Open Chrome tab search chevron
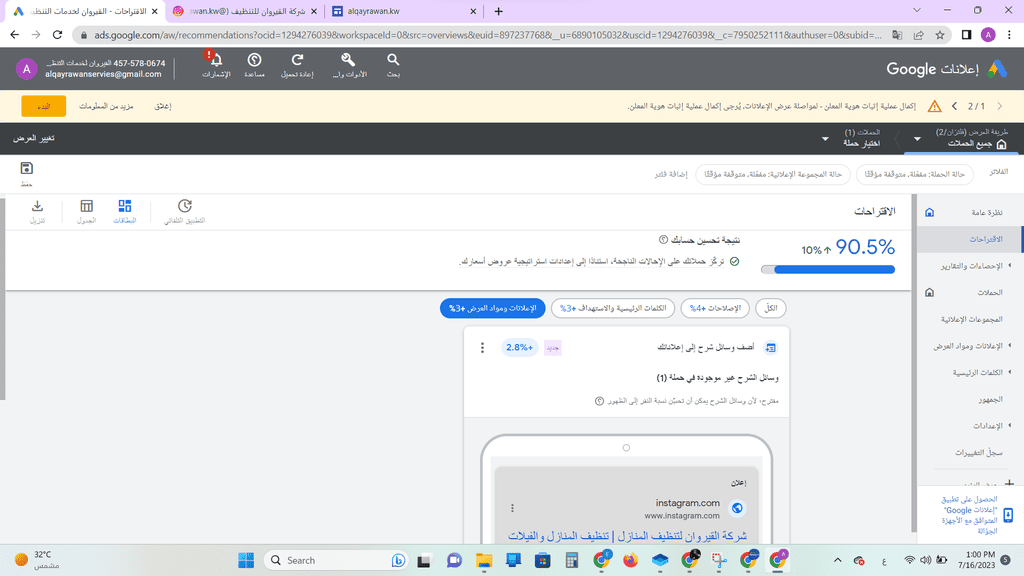The height and width of the screenshot is (576, 1024). 917,10
